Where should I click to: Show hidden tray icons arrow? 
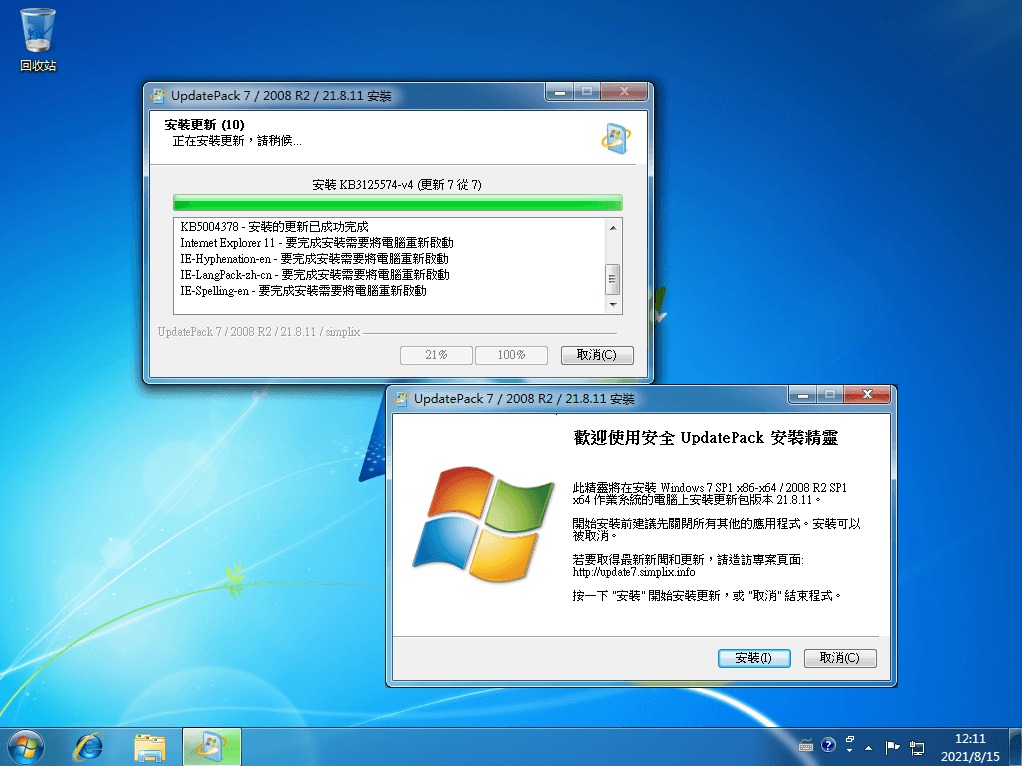(868, 748)
